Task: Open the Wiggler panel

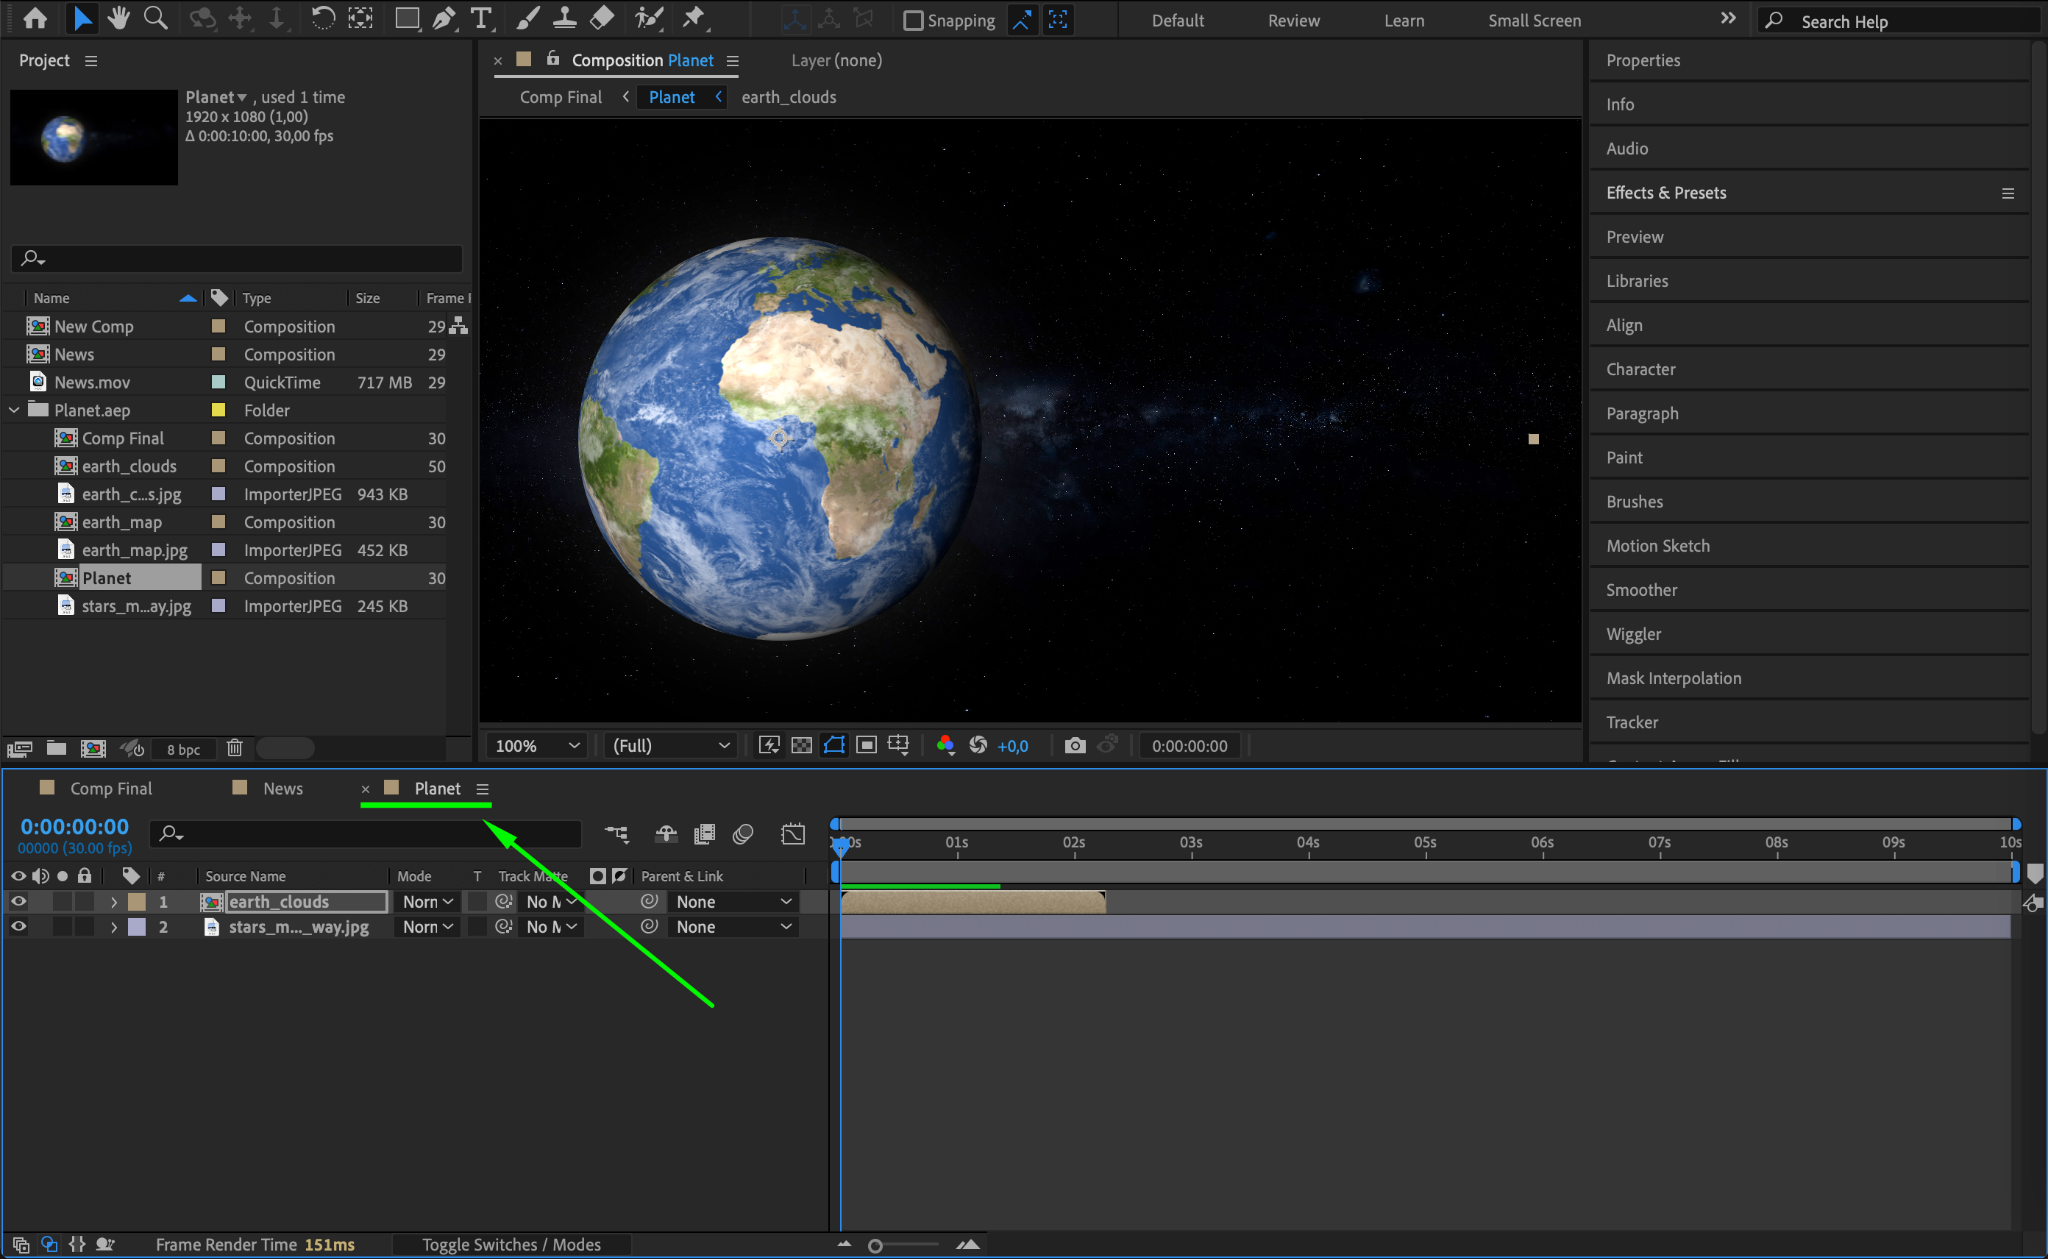Action: click(x=1633, y=634)
